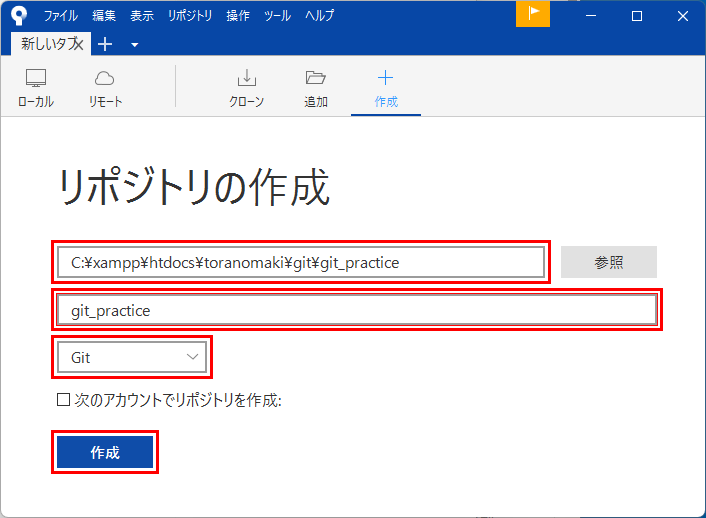Click the orange flag notification icon
706x518 pixels.
(533, 14)
